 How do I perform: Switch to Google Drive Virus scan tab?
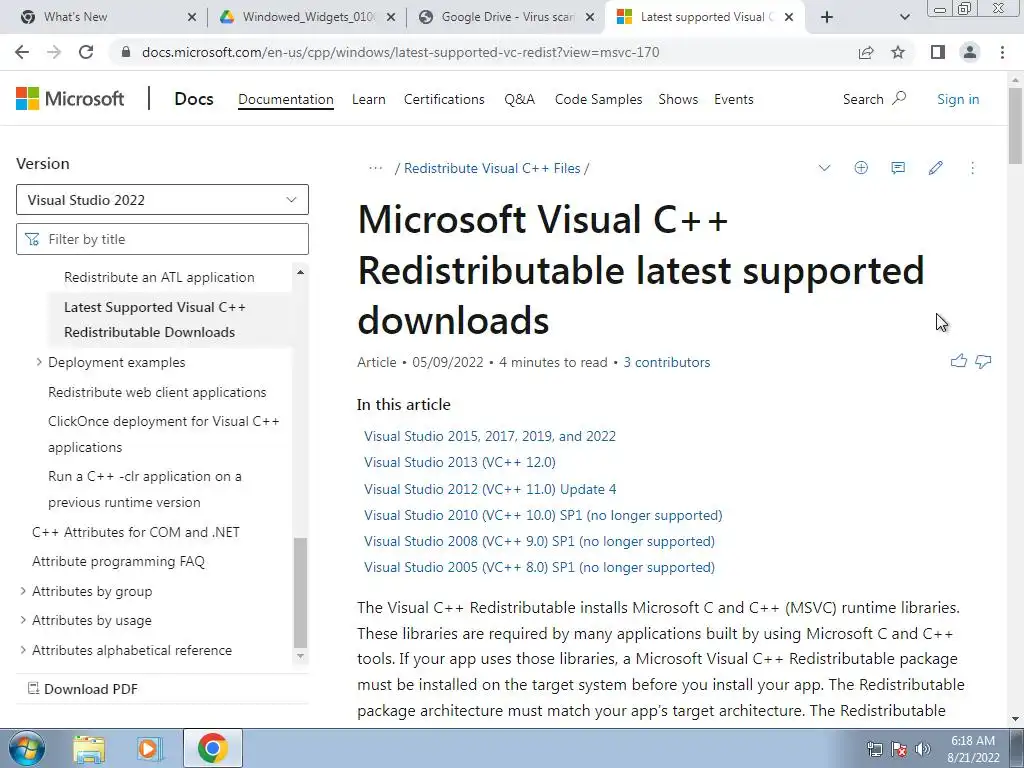click(506, 17)
